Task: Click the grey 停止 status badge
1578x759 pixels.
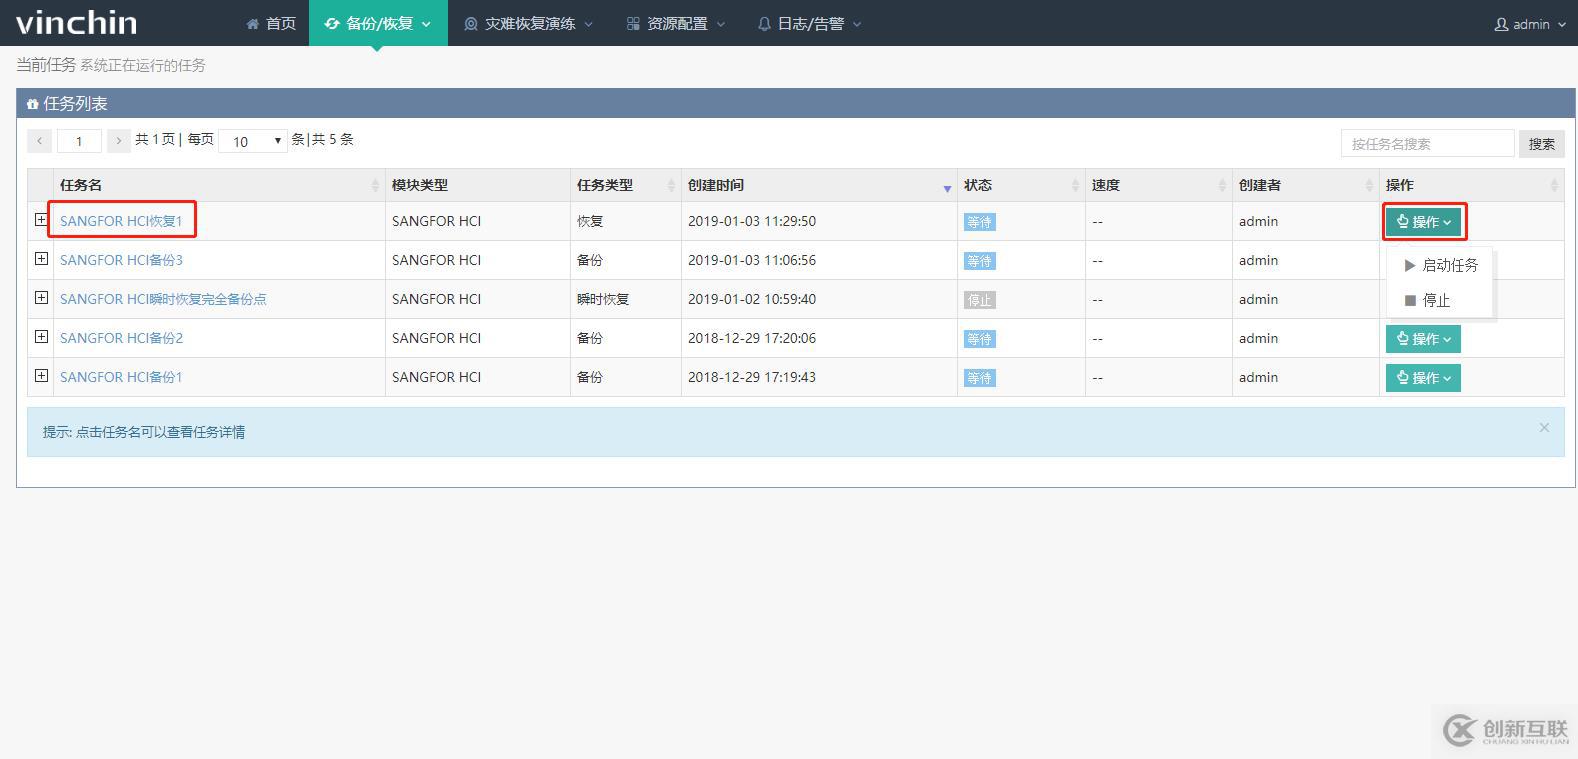Action: pyautogui.click(x=979, y=300)
